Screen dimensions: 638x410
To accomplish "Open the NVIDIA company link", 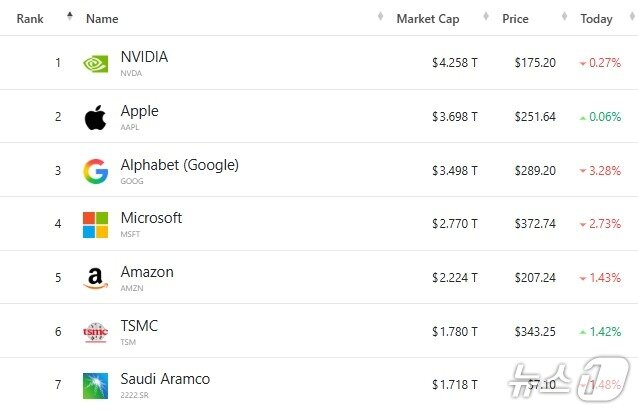I will [x=144, y=57].
